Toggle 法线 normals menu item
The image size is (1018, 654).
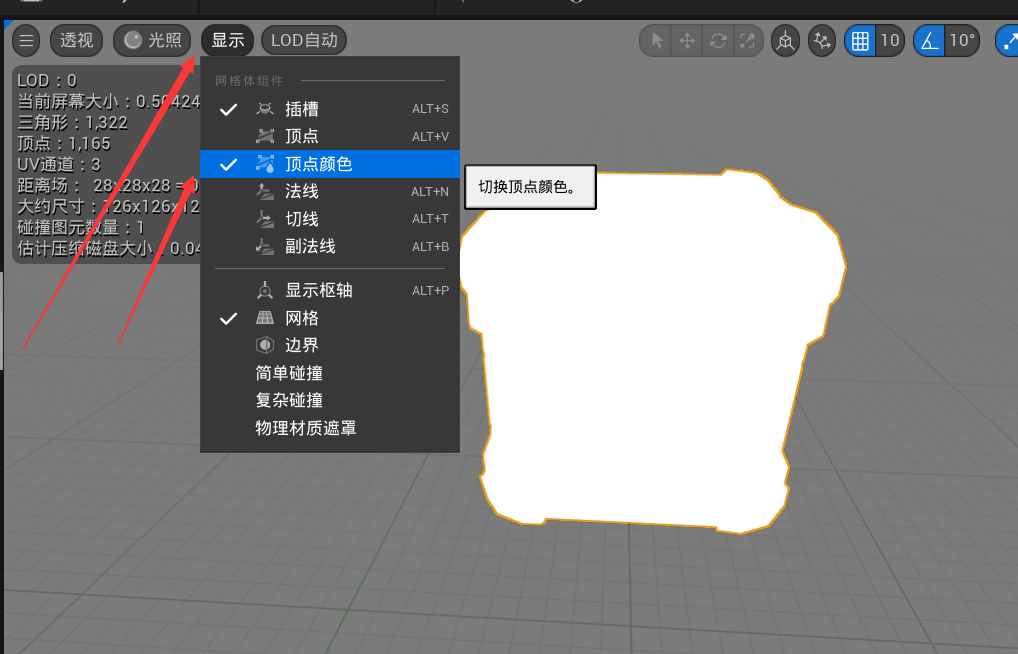tap(330, 192)
